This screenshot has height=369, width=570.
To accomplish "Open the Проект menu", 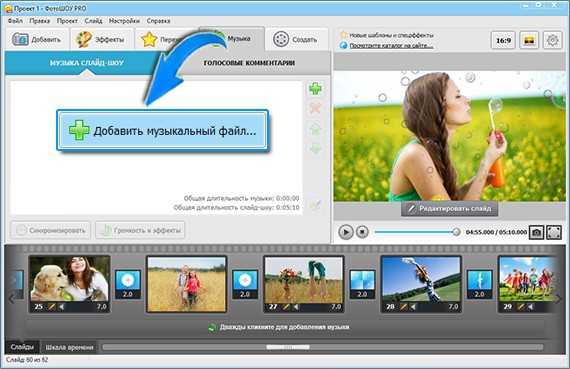I will (67, 21).
